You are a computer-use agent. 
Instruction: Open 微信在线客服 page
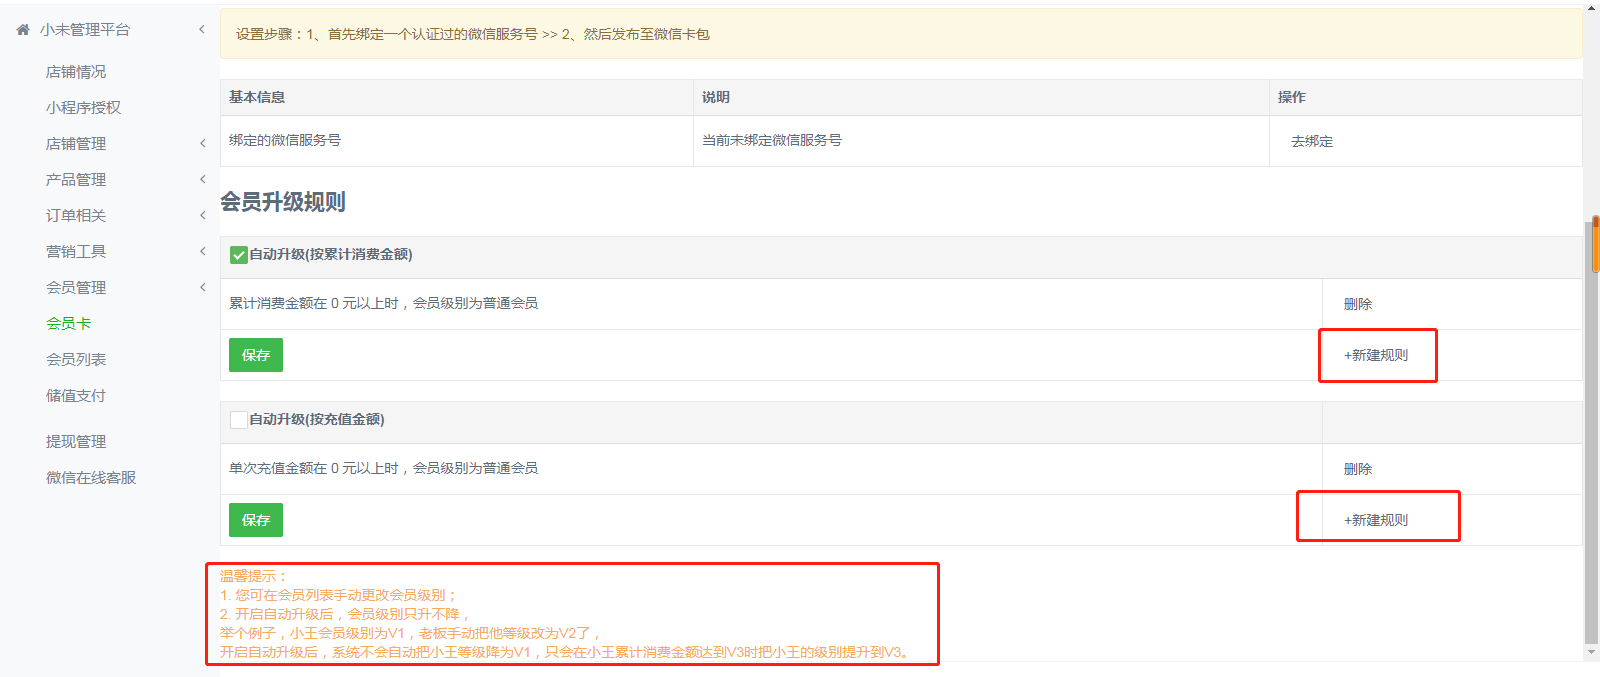tap(91, 478)
